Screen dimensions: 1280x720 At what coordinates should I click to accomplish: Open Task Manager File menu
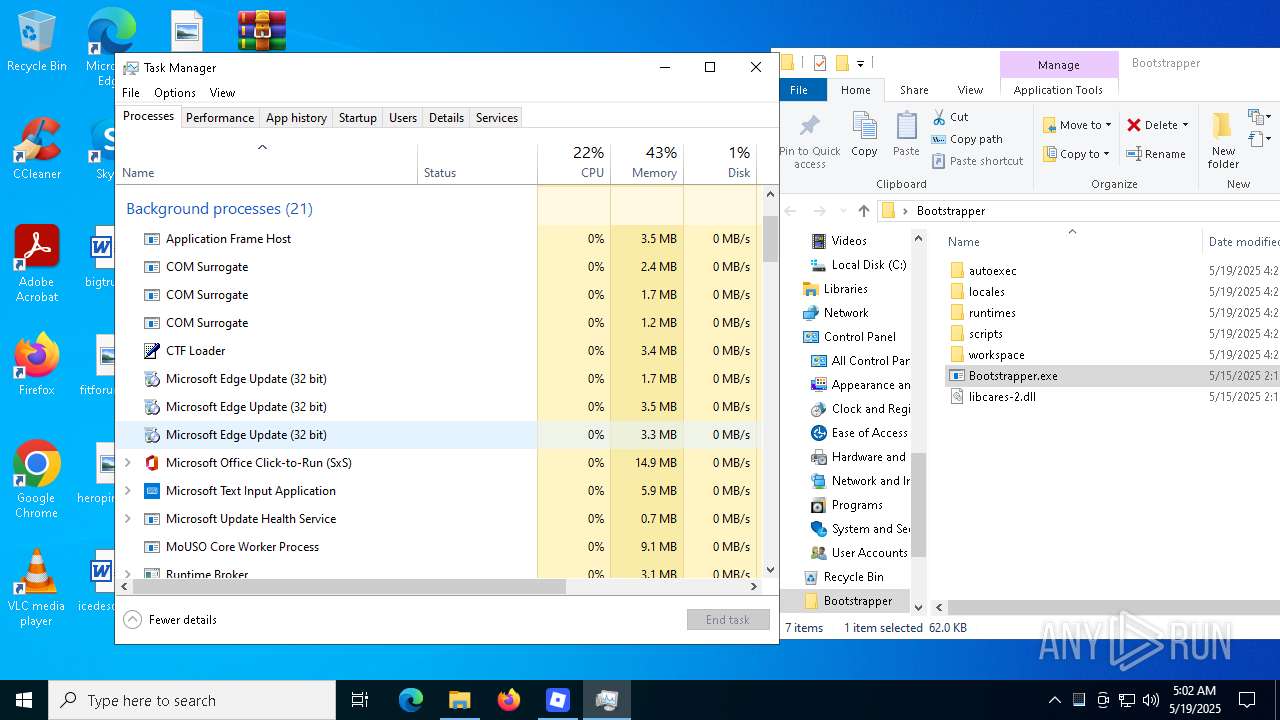[x=131, y=93]
